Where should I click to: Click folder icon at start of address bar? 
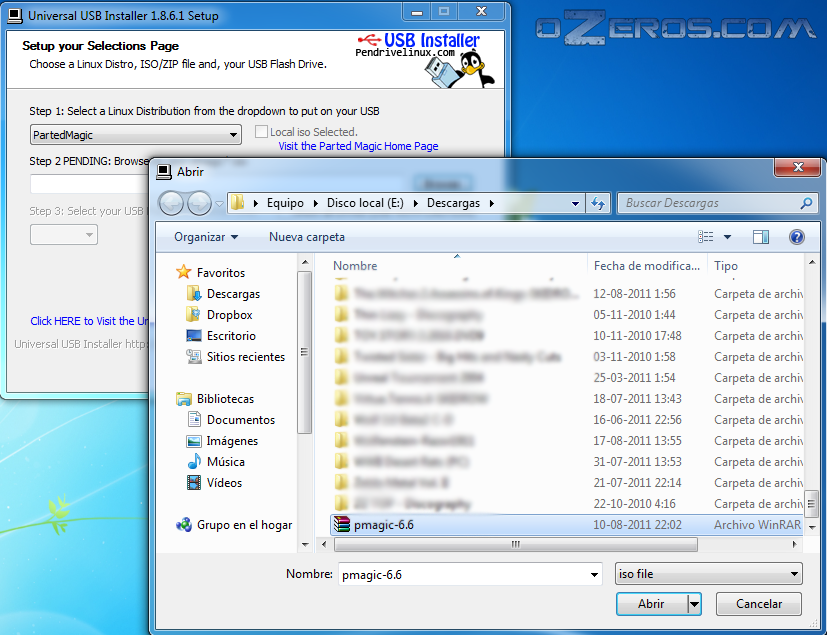click(238, 203)
